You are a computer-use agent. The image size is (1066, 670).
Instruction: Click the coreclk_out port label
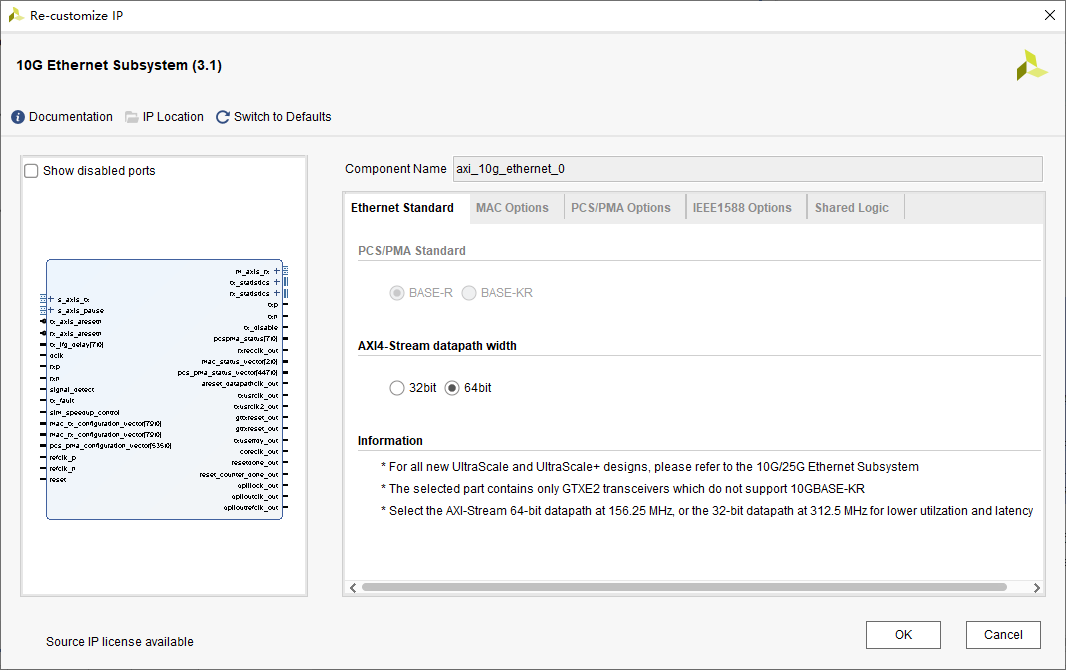pyautogui.click(x=259, y=452)
